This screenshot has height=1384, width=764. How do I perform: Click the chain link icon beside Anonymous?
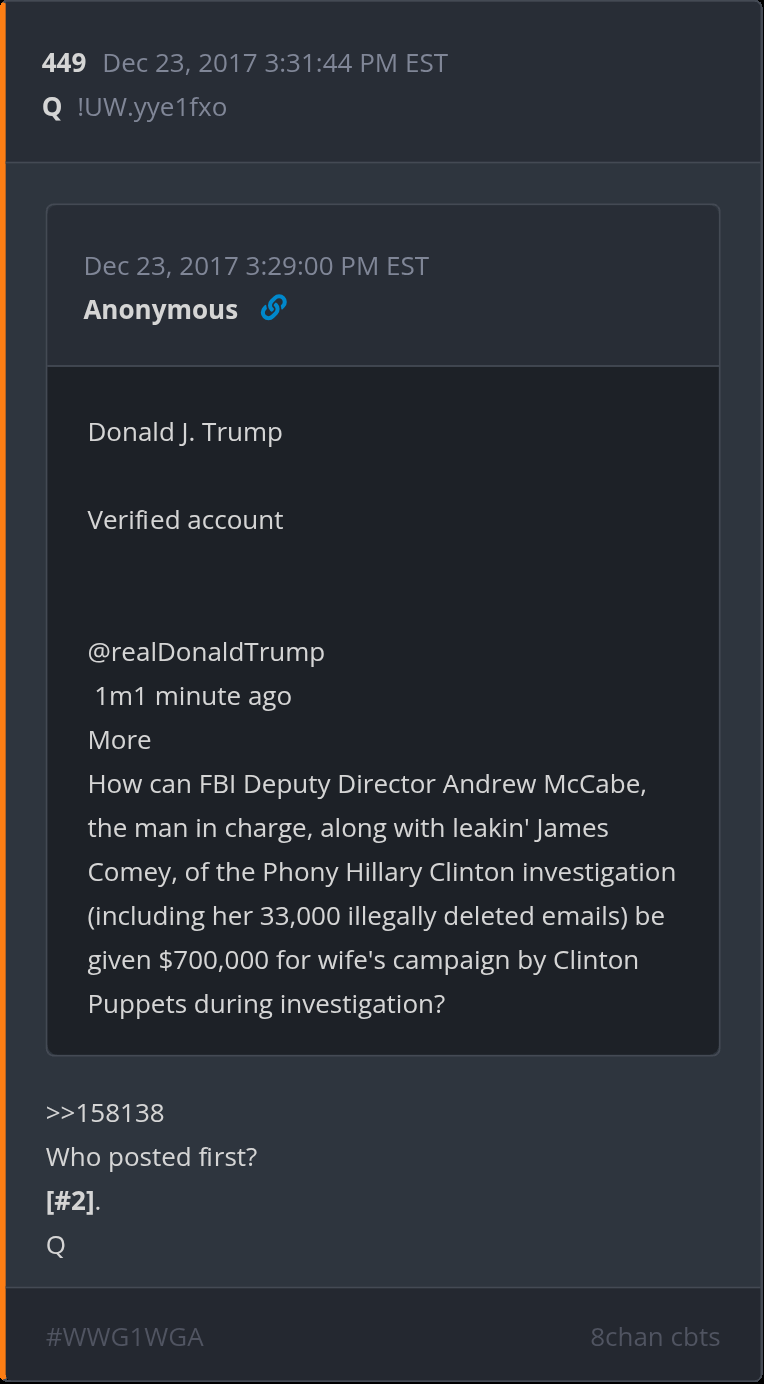[x=273, y=309]
